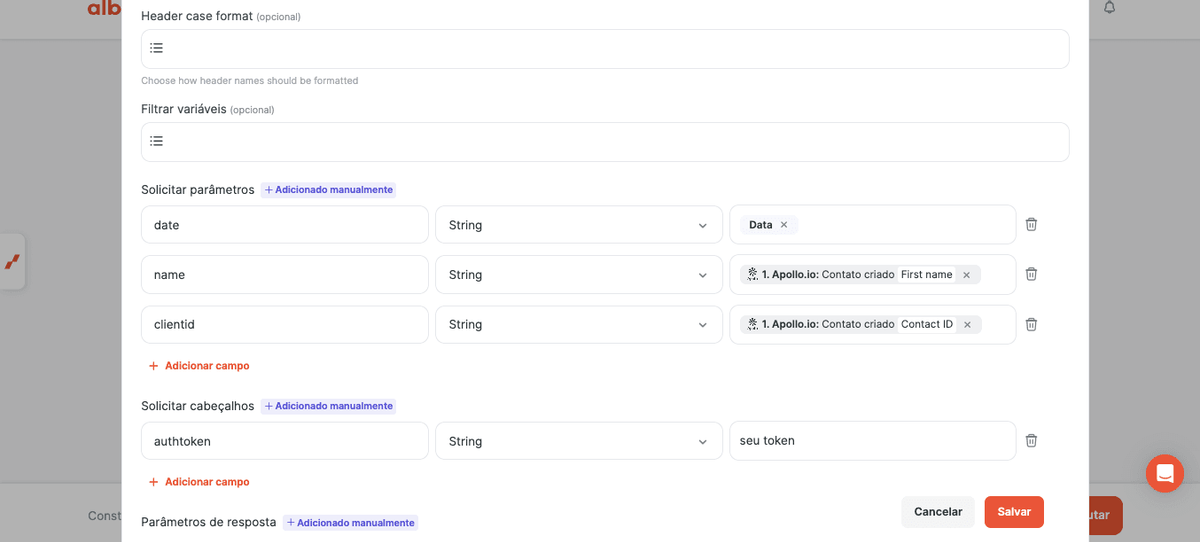This screenshot has height=542, width=1200.
Task: Click the Filtrar variáveis label
Action: pyautogui.click(x=184, y=109)
